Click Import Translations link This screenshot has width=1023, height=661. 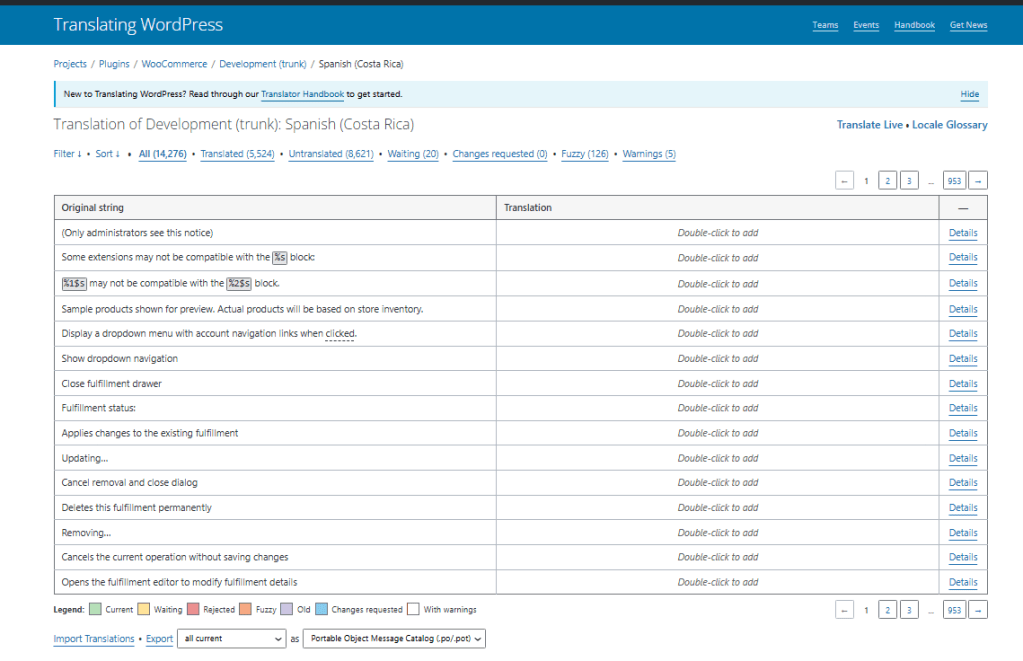[93, 638]
